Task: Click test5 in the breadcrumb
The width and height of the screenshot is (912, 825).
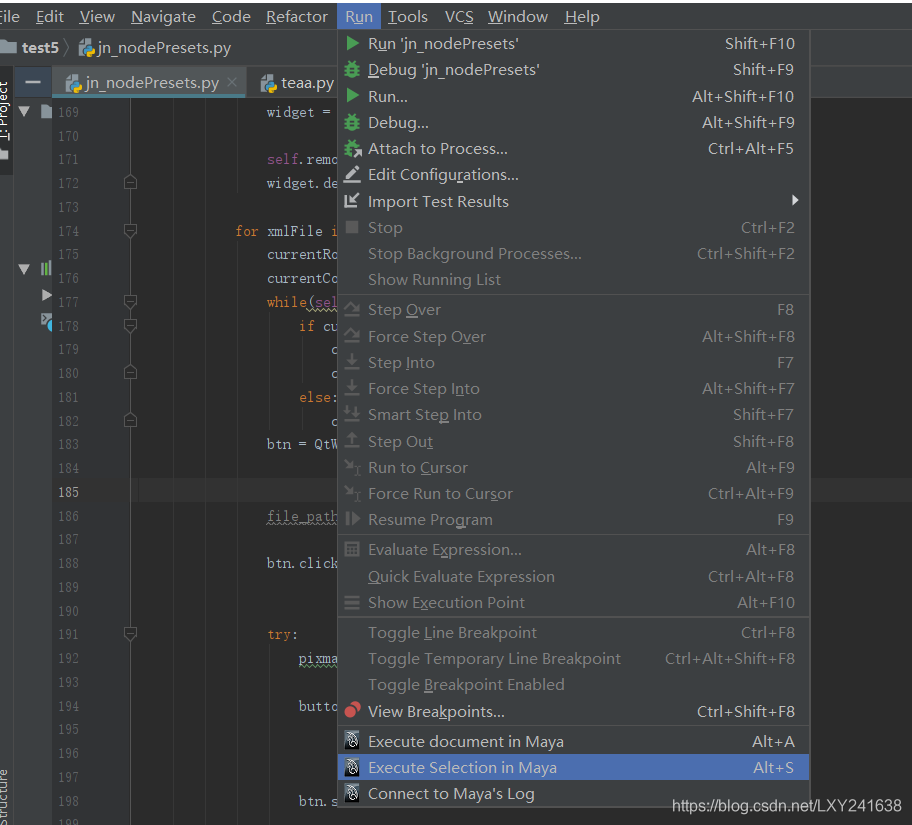Action: (40, 48)
